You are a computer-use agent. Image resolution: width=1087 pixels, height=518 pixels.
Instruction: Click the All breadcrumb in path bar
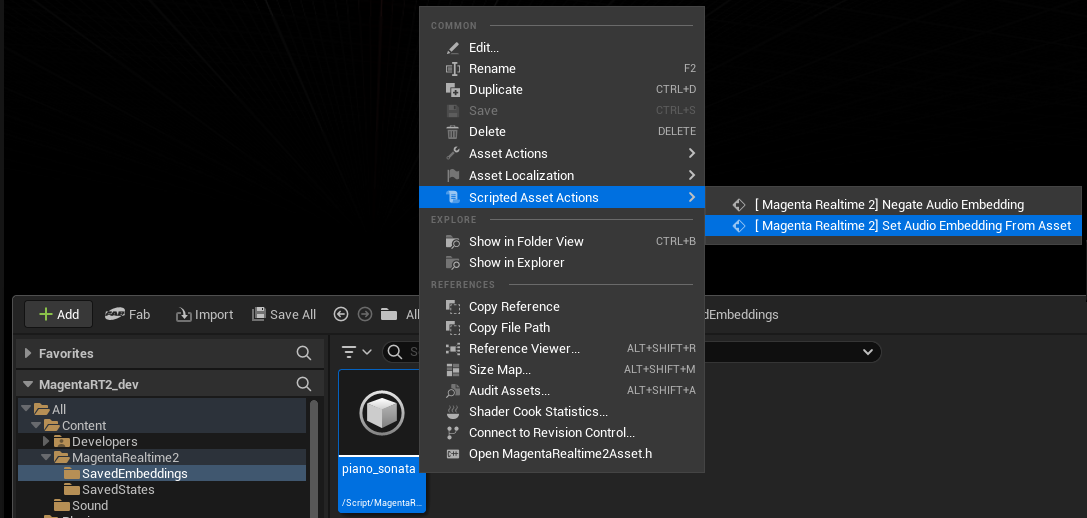point(412,314)
